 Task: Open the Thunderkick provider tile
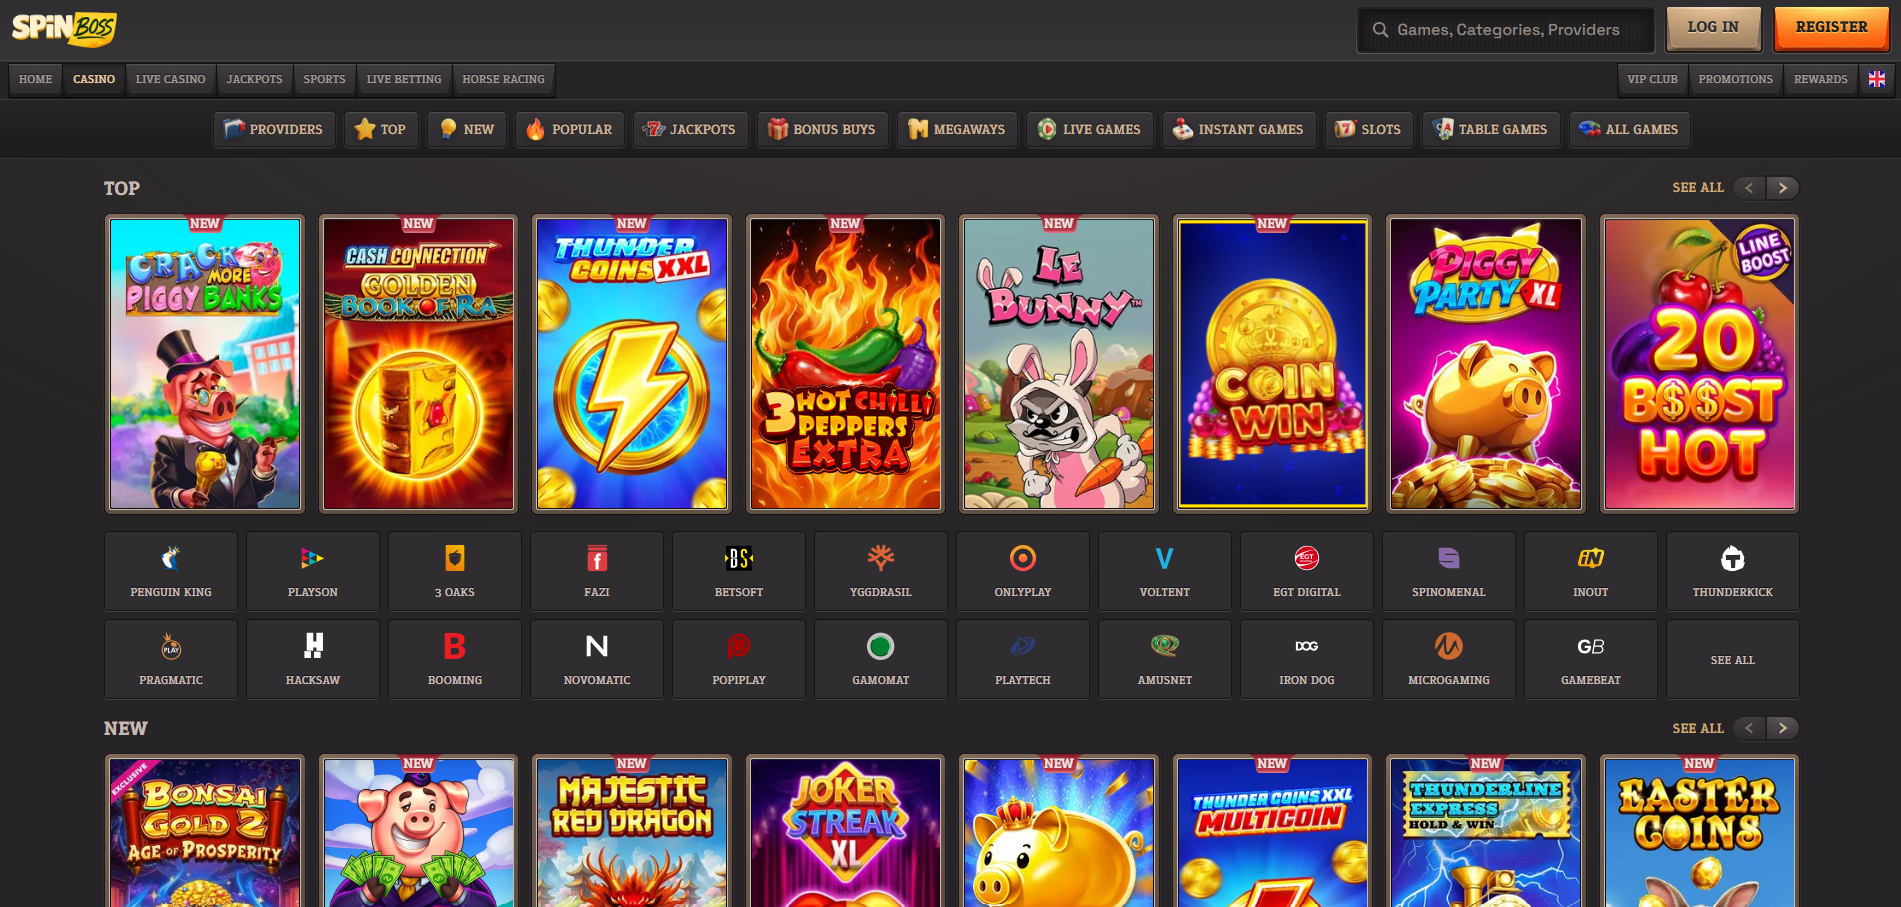click(x=1733, y=571)
